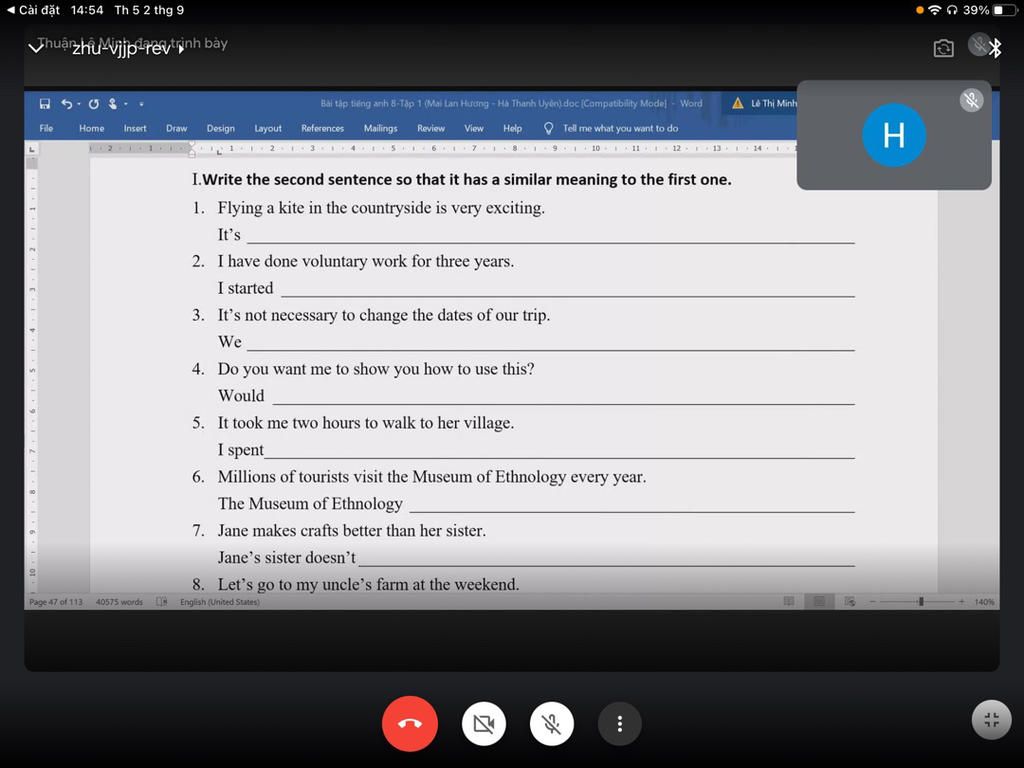
Task: Switch to Read Mode view icon
Action: point(789,601)
